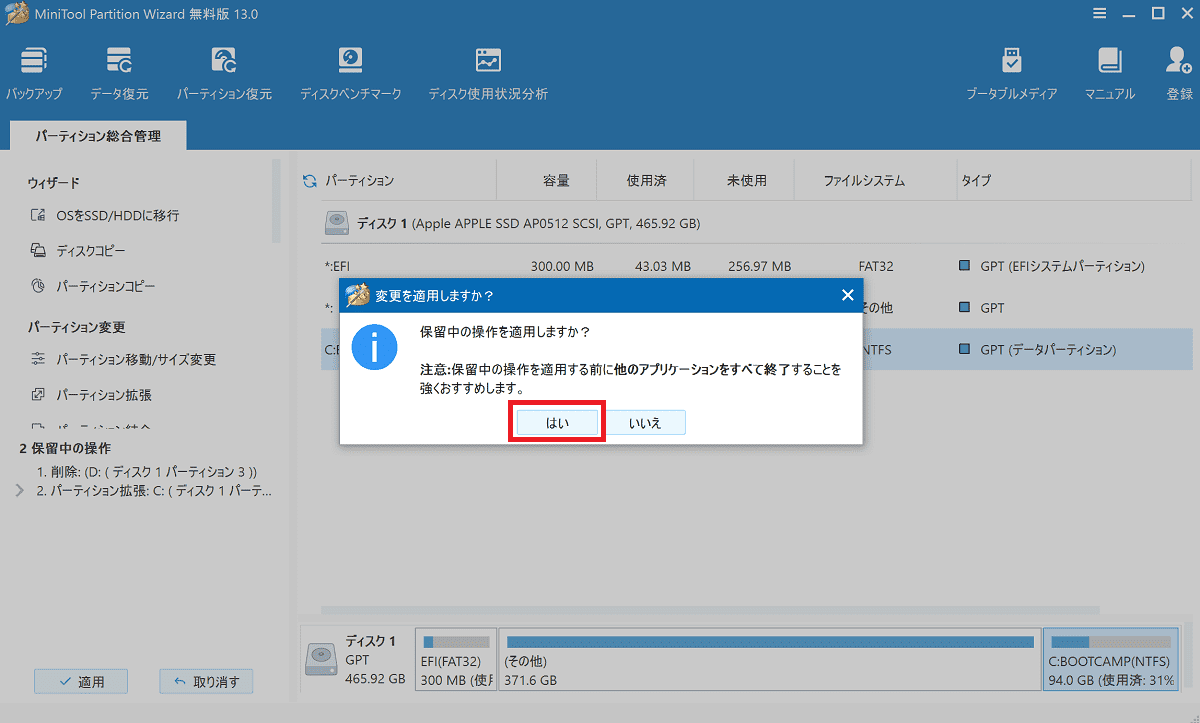The width and height of the screenshot is (1200, 723).
Task: Sort by 容量 column header
Action: click(556, 181)
